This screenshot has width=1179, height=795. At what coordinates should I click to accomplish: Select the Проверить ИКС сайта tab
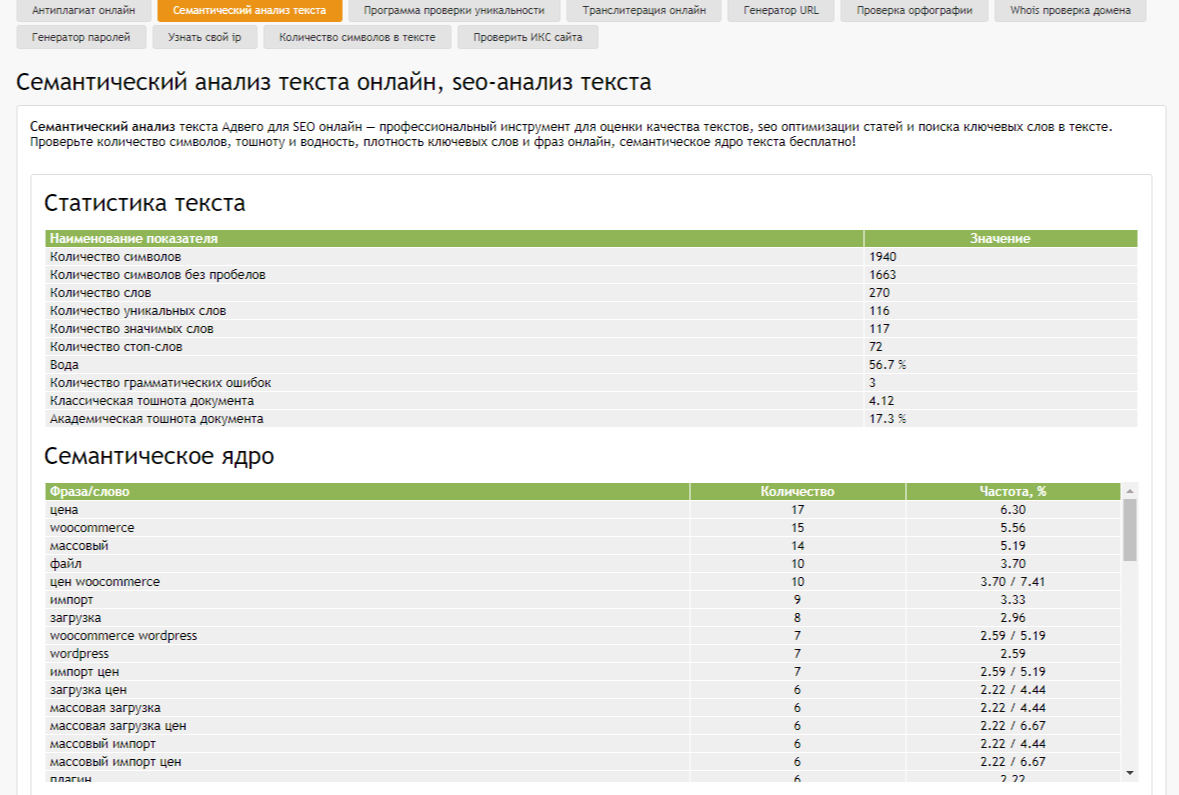(x=528, y=37)
